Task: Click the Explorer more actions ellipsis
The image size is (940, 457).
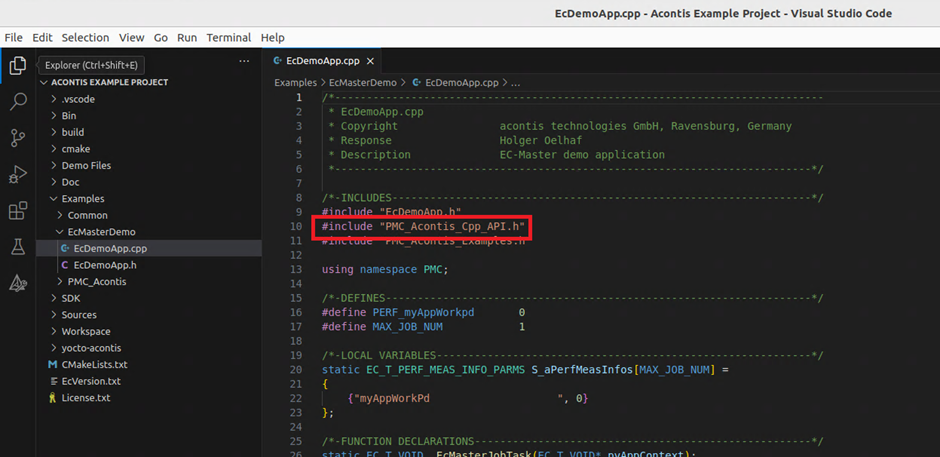Action: 244,62
